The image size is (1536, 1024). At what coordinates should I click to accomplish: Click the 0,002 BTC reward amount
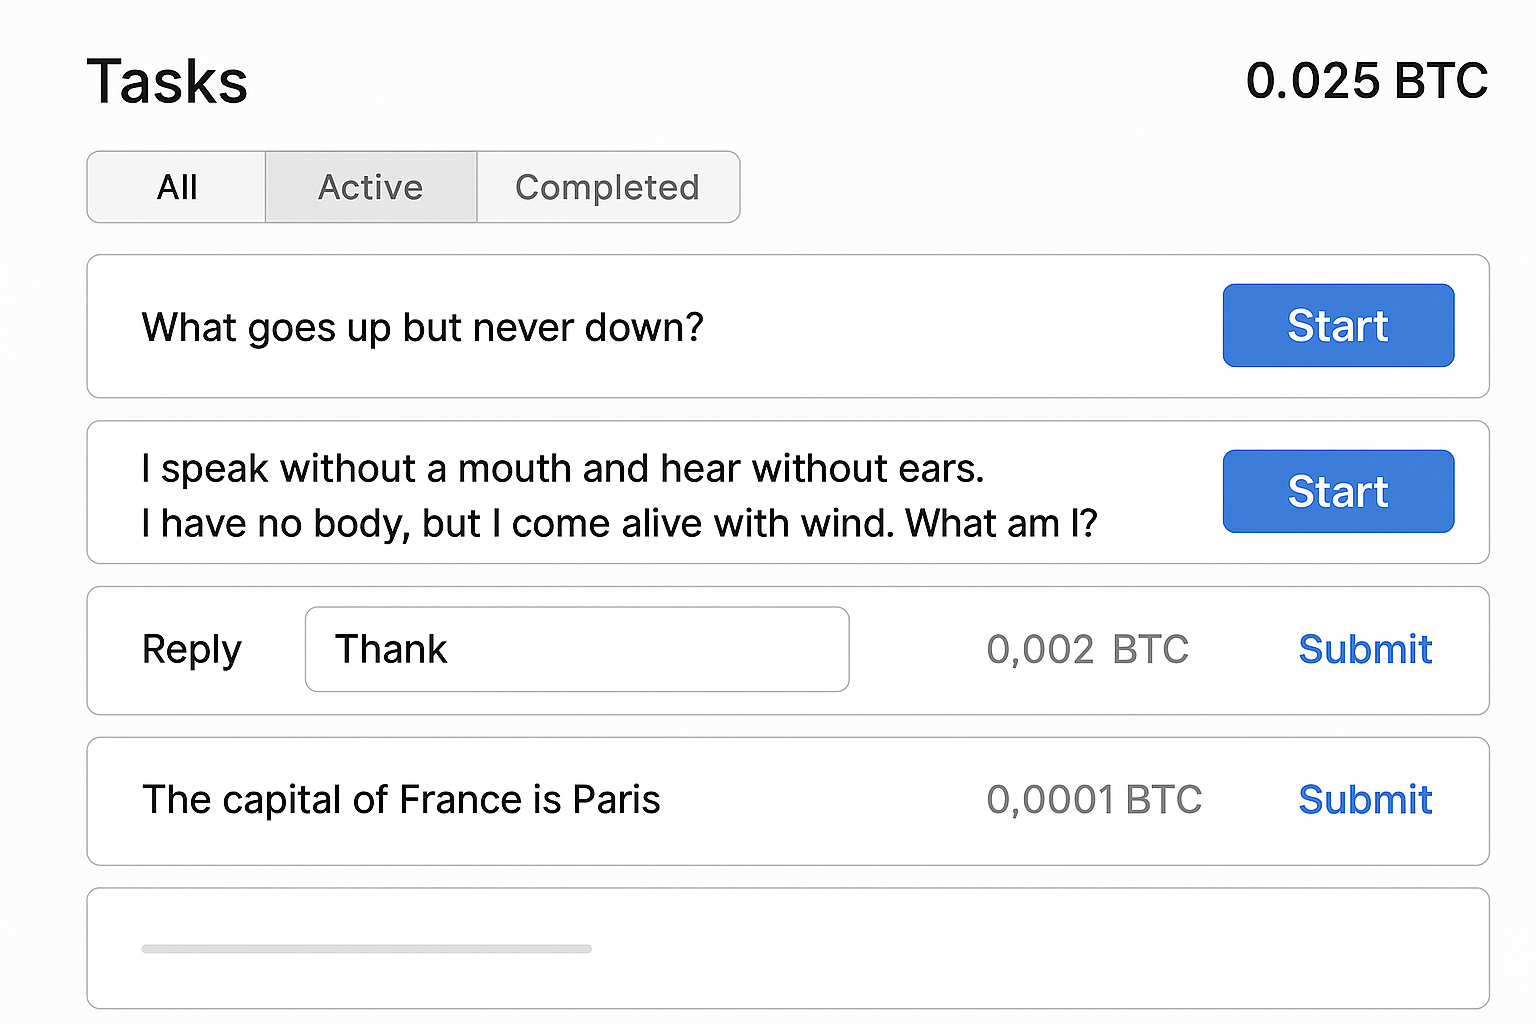[x=1088, y=650]
